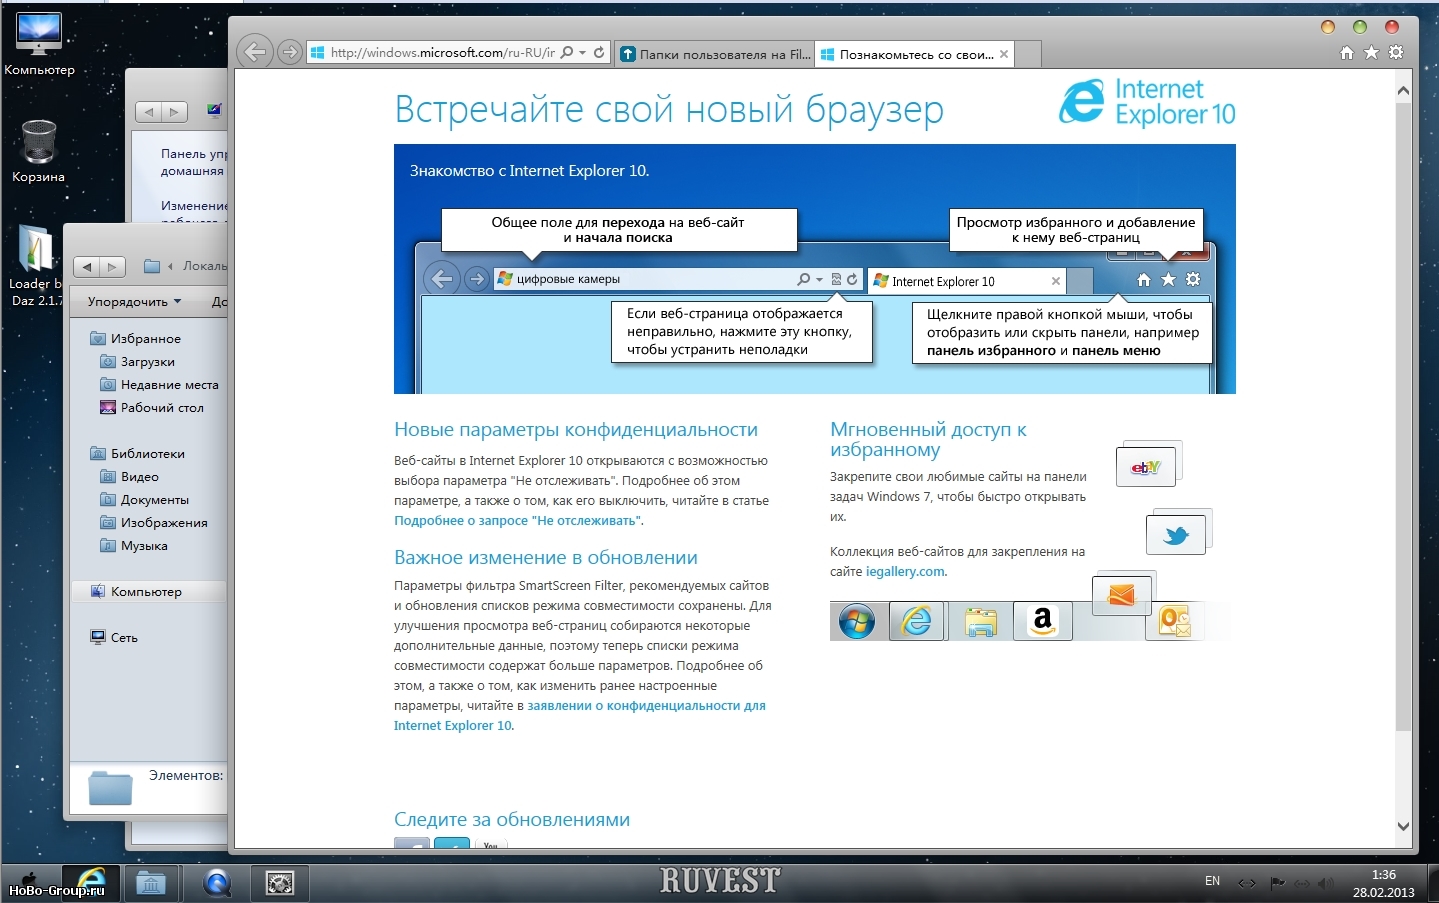Screen dimensions: 1439x903
Task: Click the search magnifier in IE address bar
Action: [x=567, y=52]
